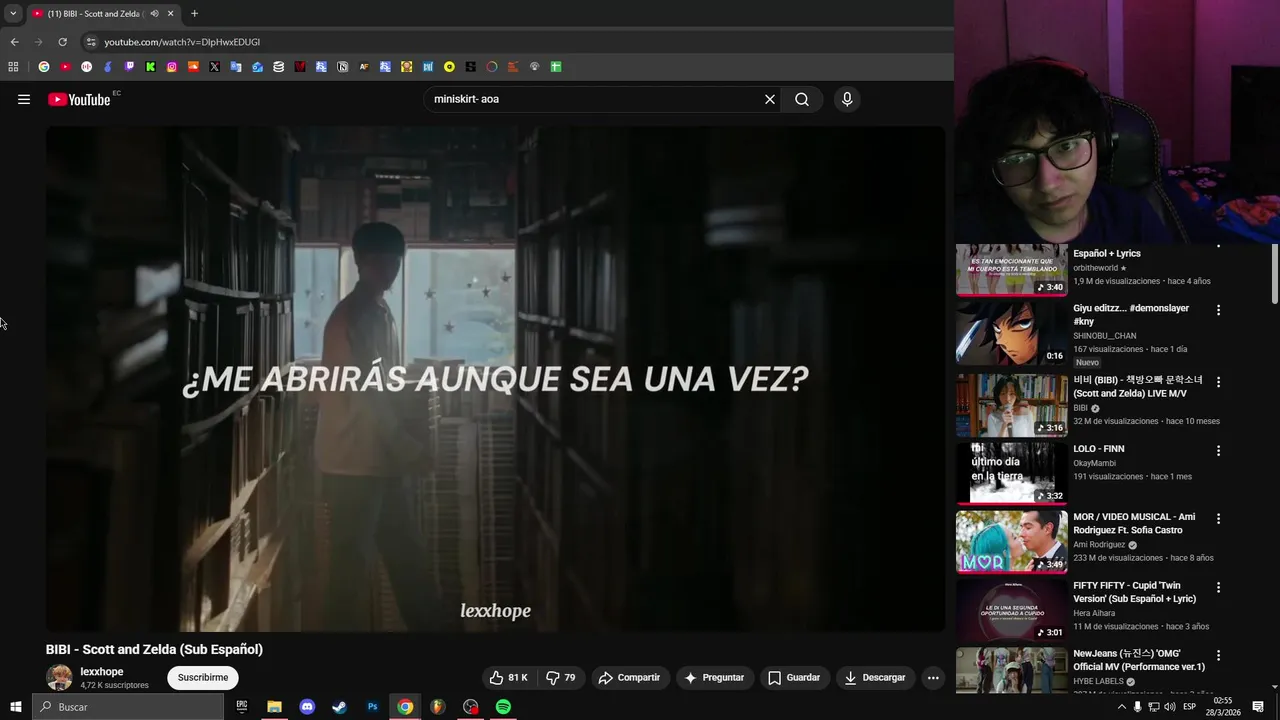
Task: Open the Preguntar AI button
Action: [x=714, y=677]
